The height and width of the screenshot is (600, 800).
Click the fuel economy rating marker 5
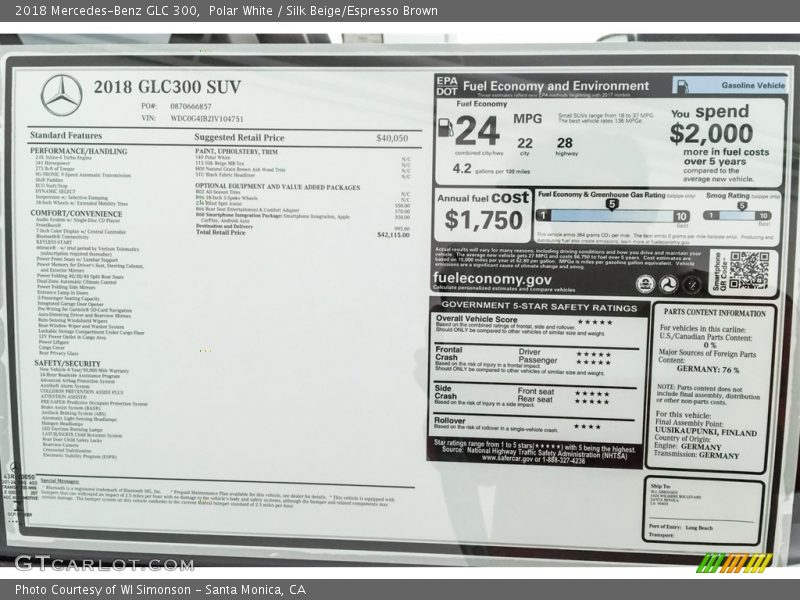(611, 205)
